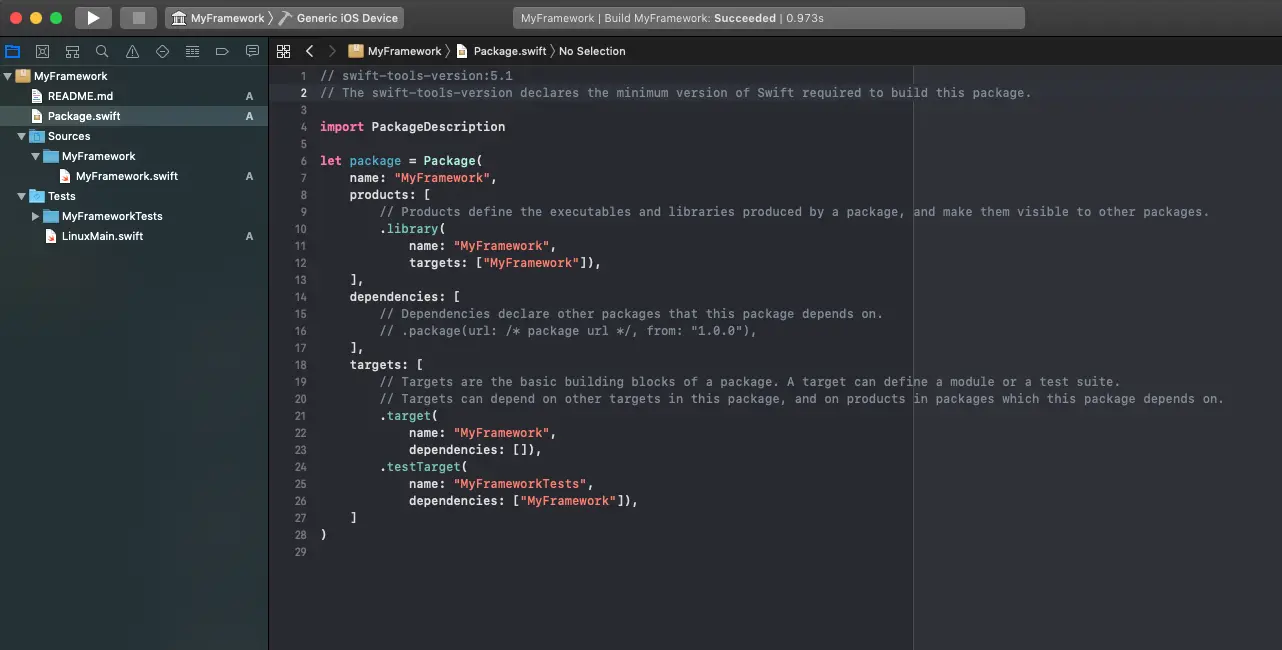Viewport: 1282px width, 650px height.
Task: Choose the Generic iOS Device destination
Action: tap(340, 18)
